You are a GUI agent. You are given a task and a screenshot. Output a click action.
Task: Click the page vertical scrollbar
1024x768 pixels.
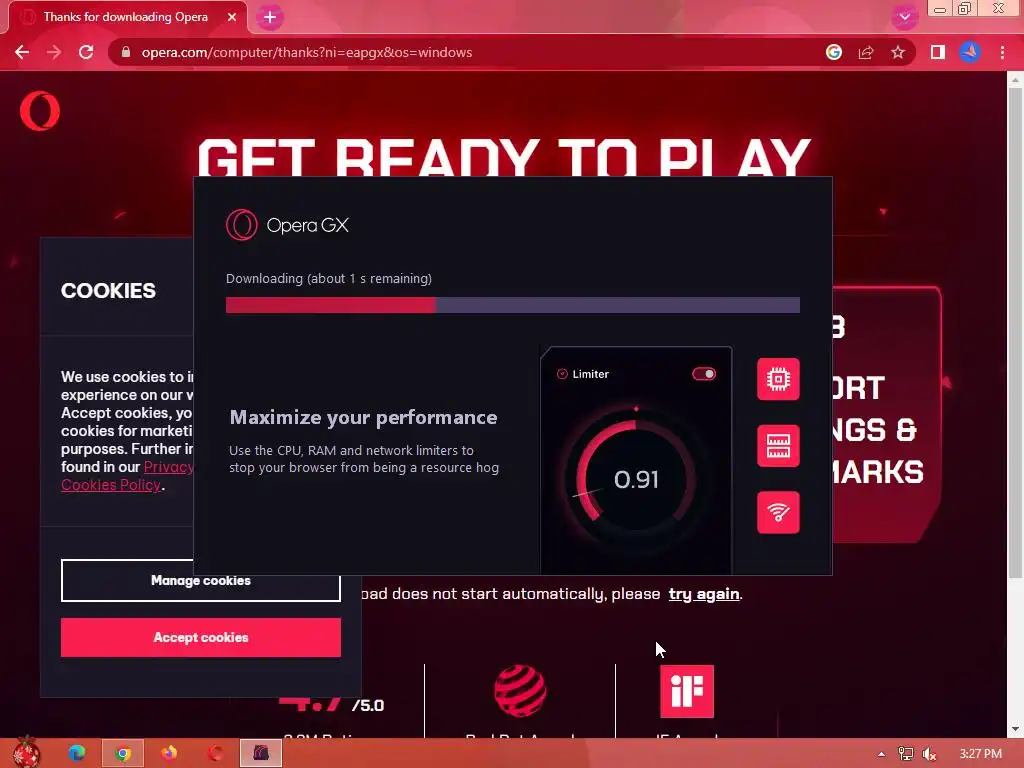[x=1015, y=333]
